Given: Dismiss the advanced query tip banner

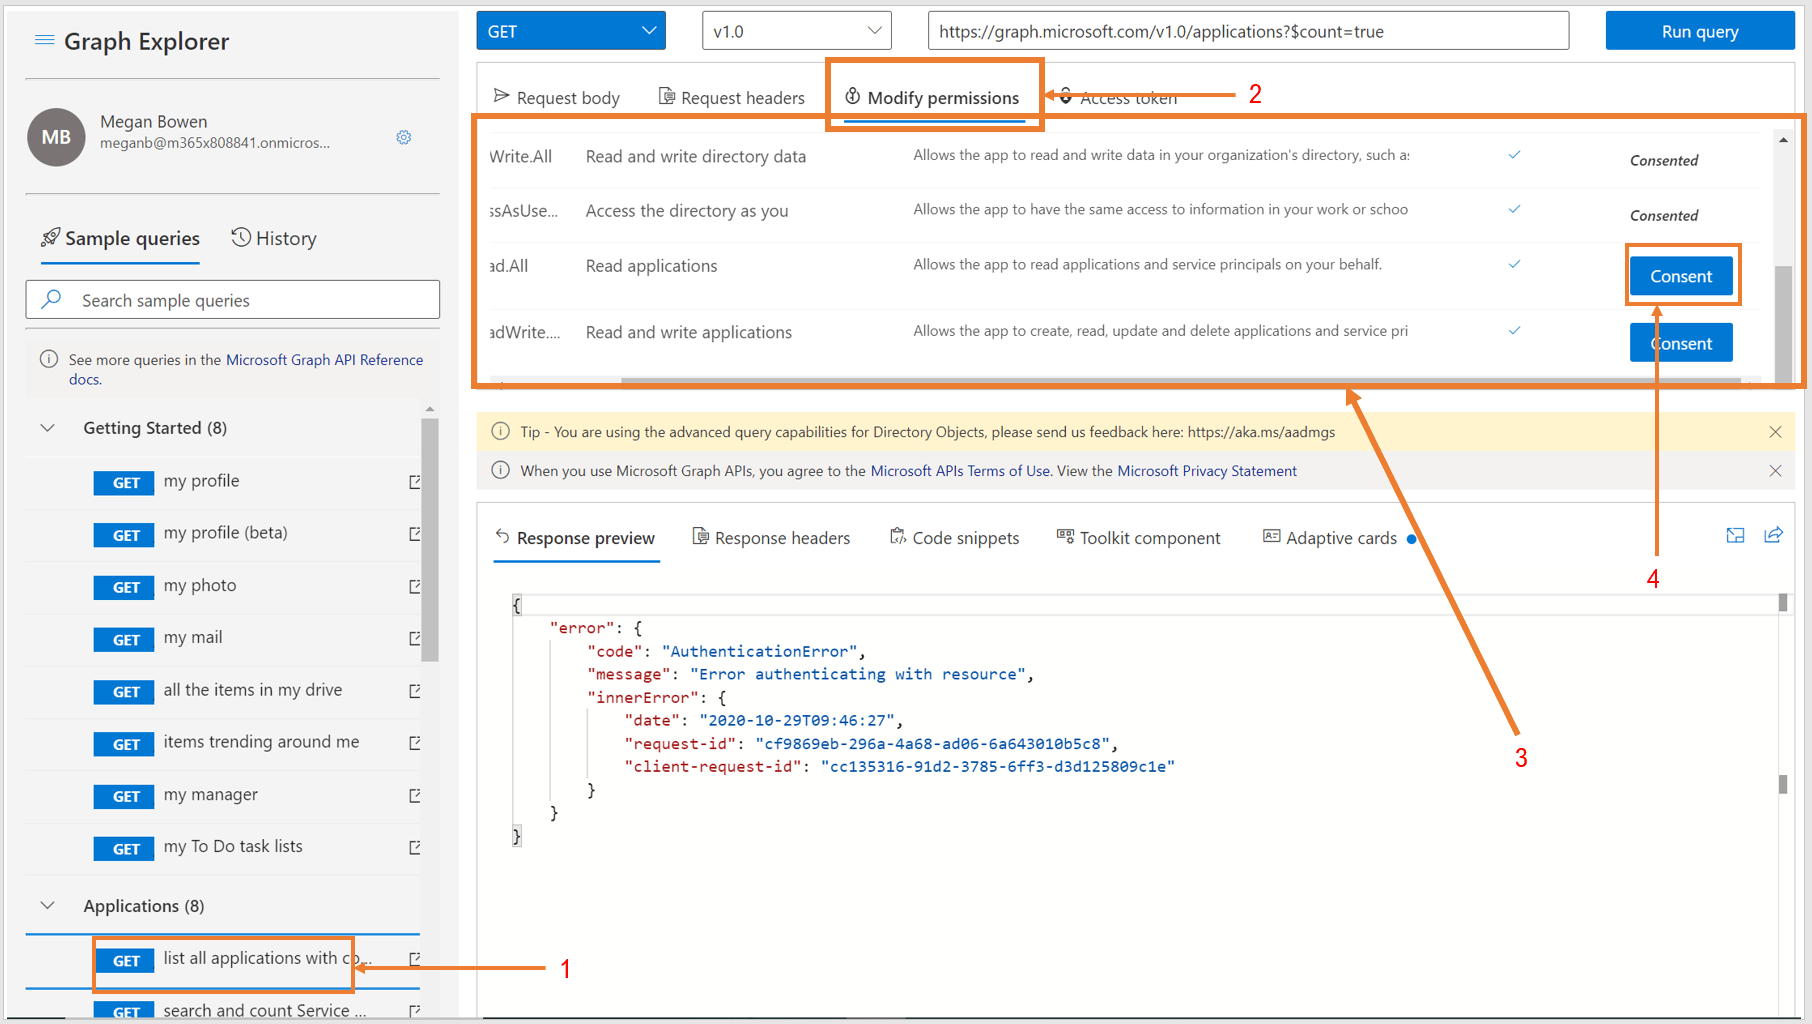Looking at the screenshot, I should tap(1775, 432).
